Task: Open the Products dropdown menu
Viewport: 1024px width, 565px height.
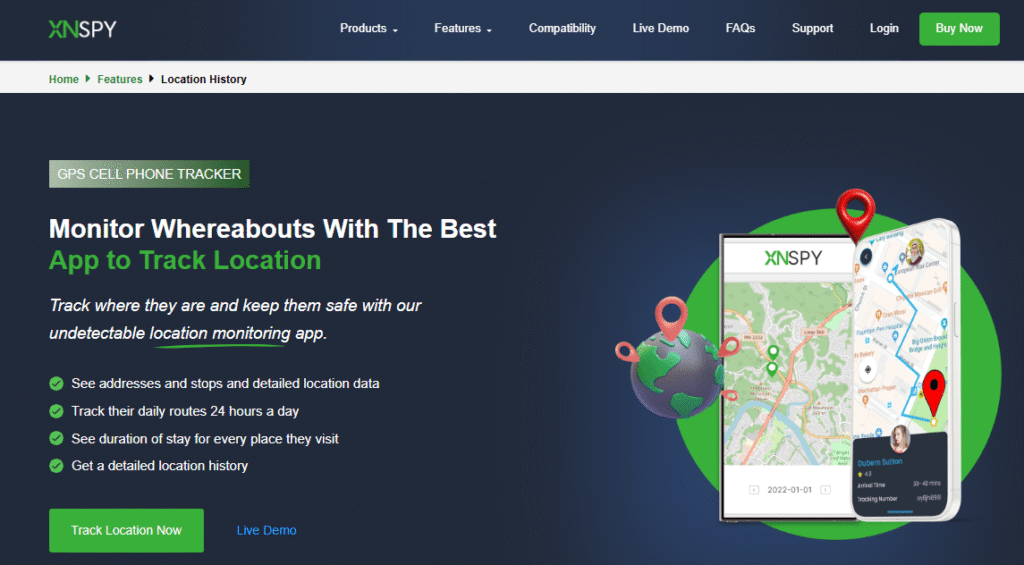Action: [368, 29]
